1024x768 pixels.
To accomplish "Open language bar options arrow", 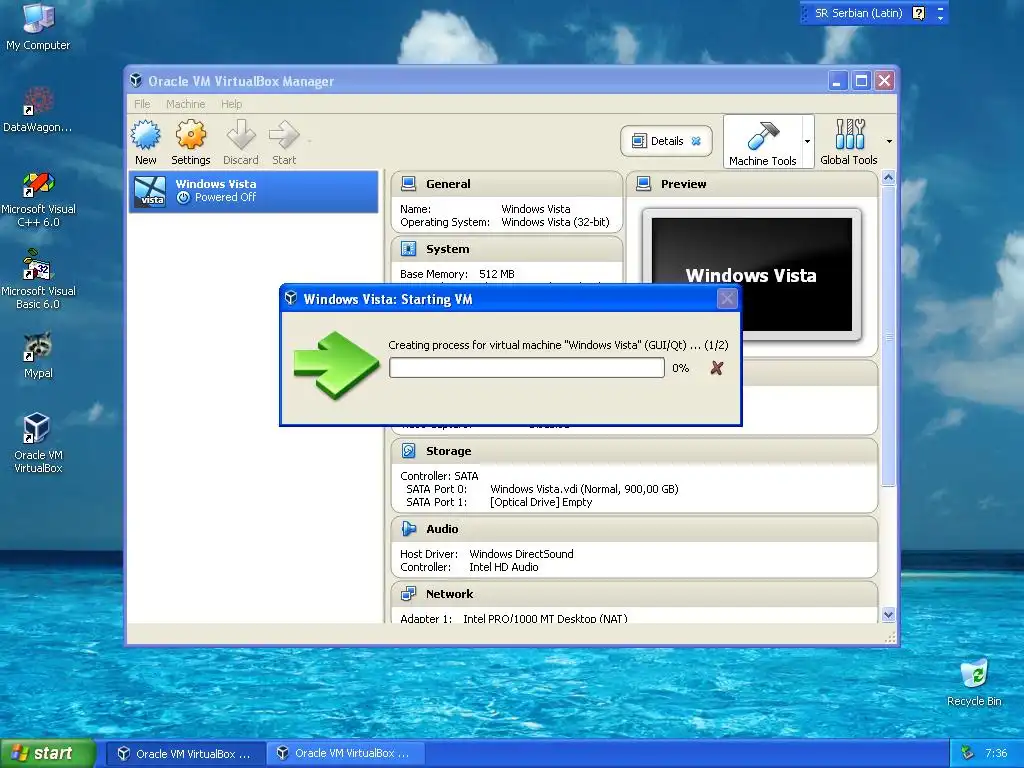I will [940, 18].
